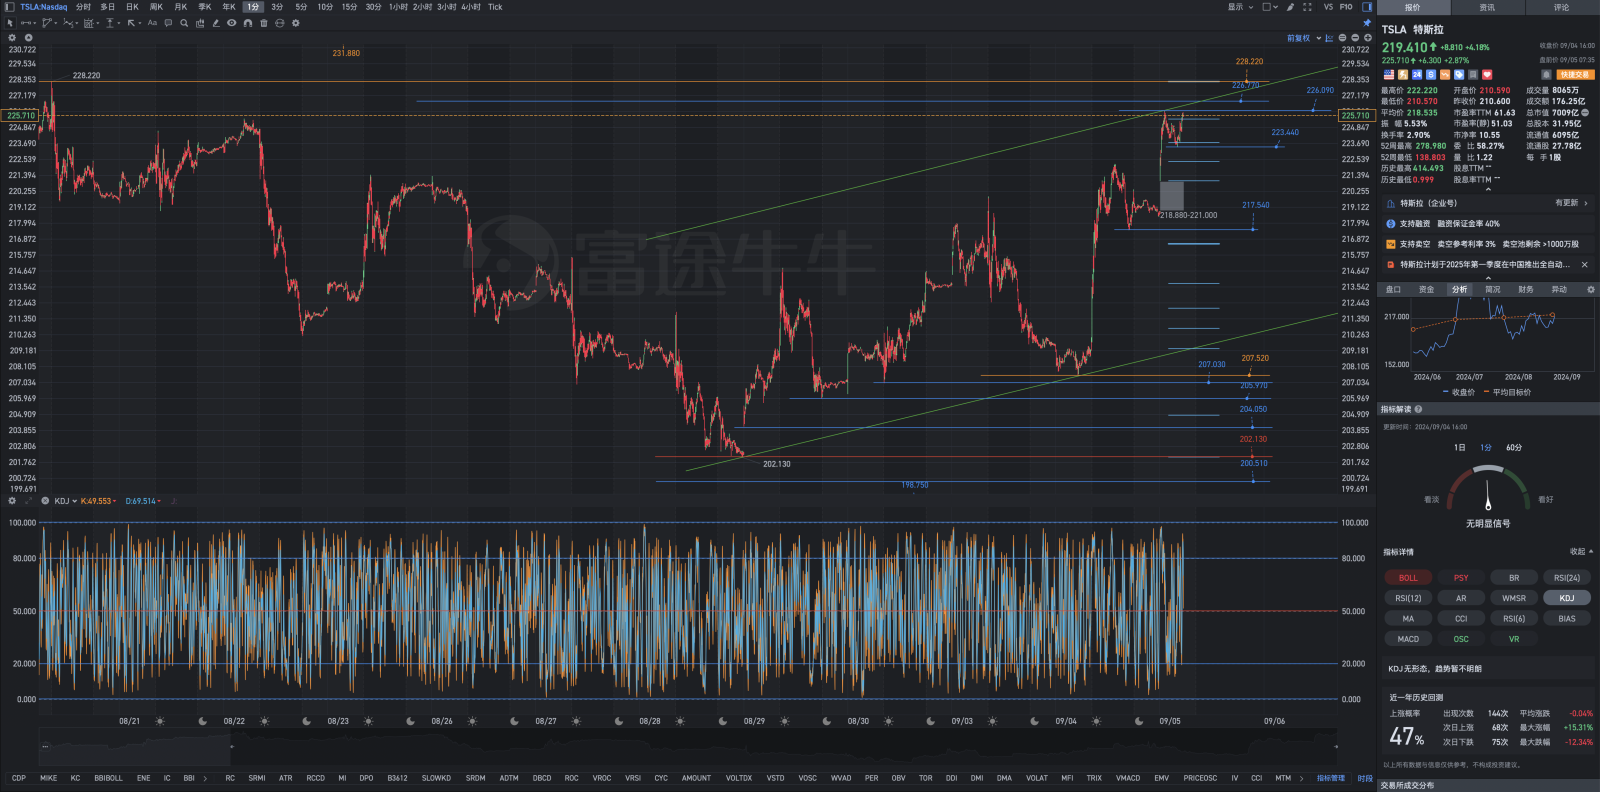The image size is (1600, 792).
Task: Open price alert bell icon
Action: point(1546,75)
